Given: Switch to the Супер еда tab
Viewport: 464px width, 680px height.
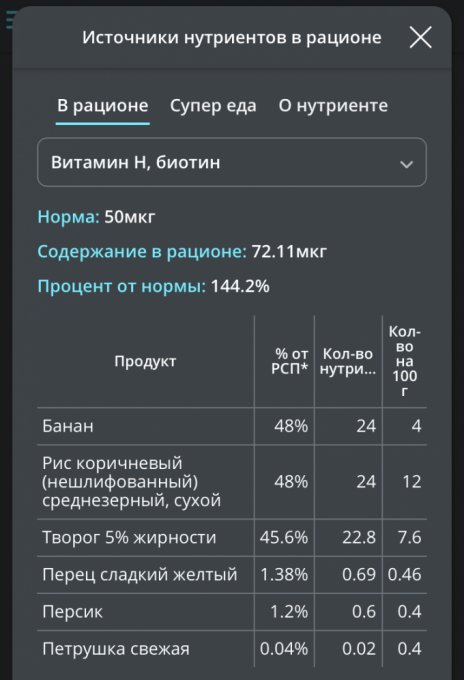Looking at the screenshot, I should 213,105.
